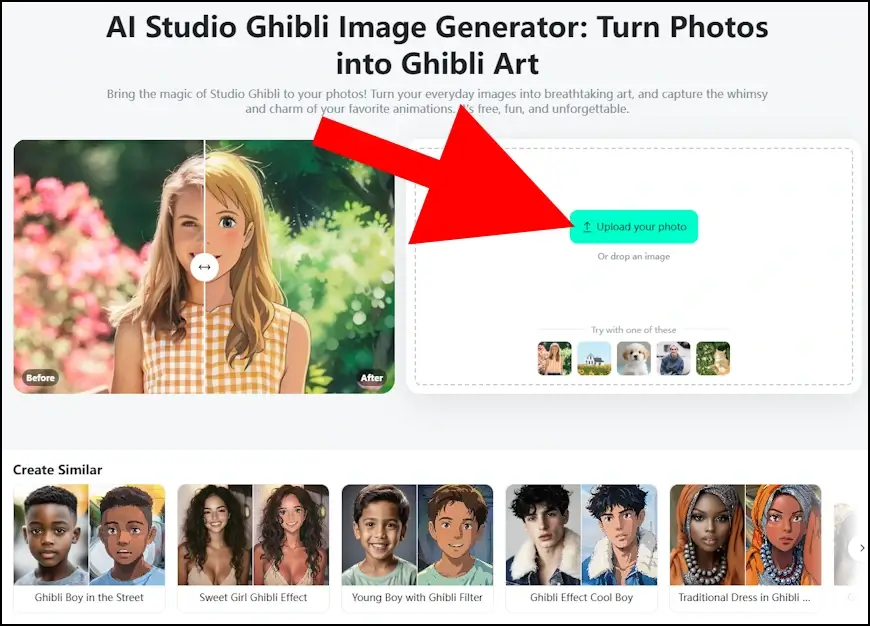Click the Or drop an image text
870x626 pixels.
(634, 256)
